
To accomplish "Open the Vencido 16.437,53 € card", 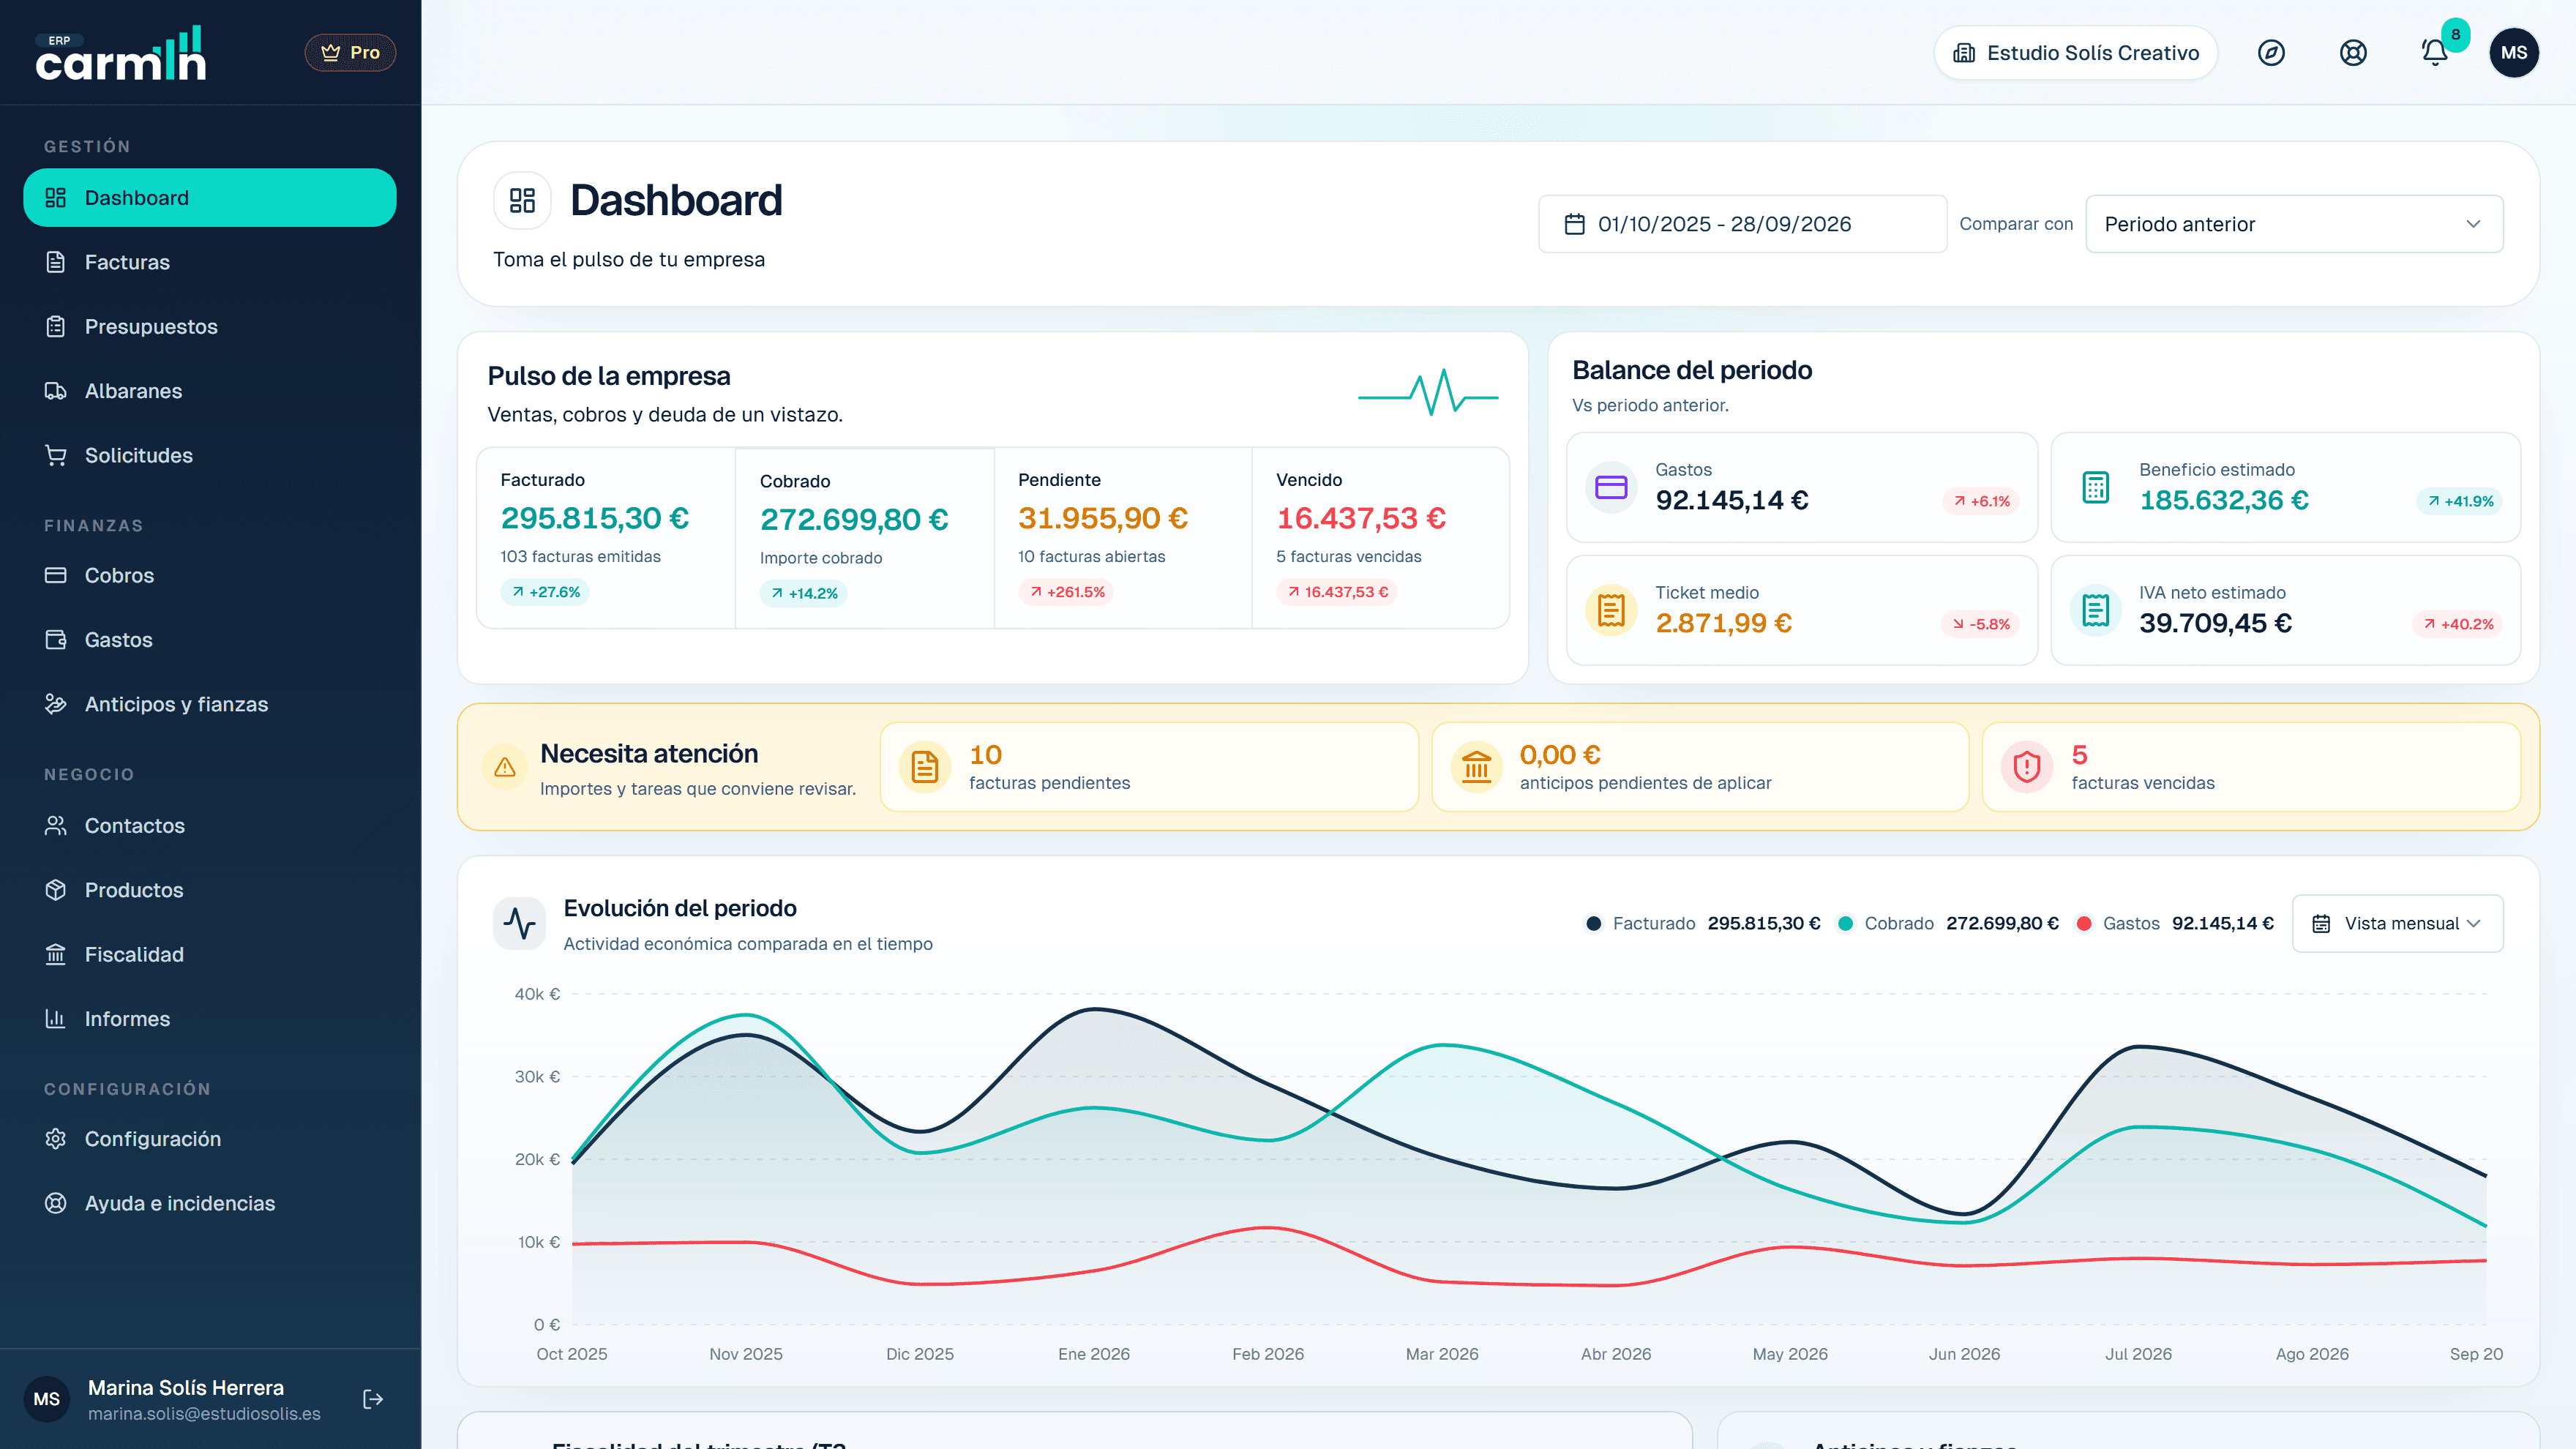I will tap(1381, 538).
